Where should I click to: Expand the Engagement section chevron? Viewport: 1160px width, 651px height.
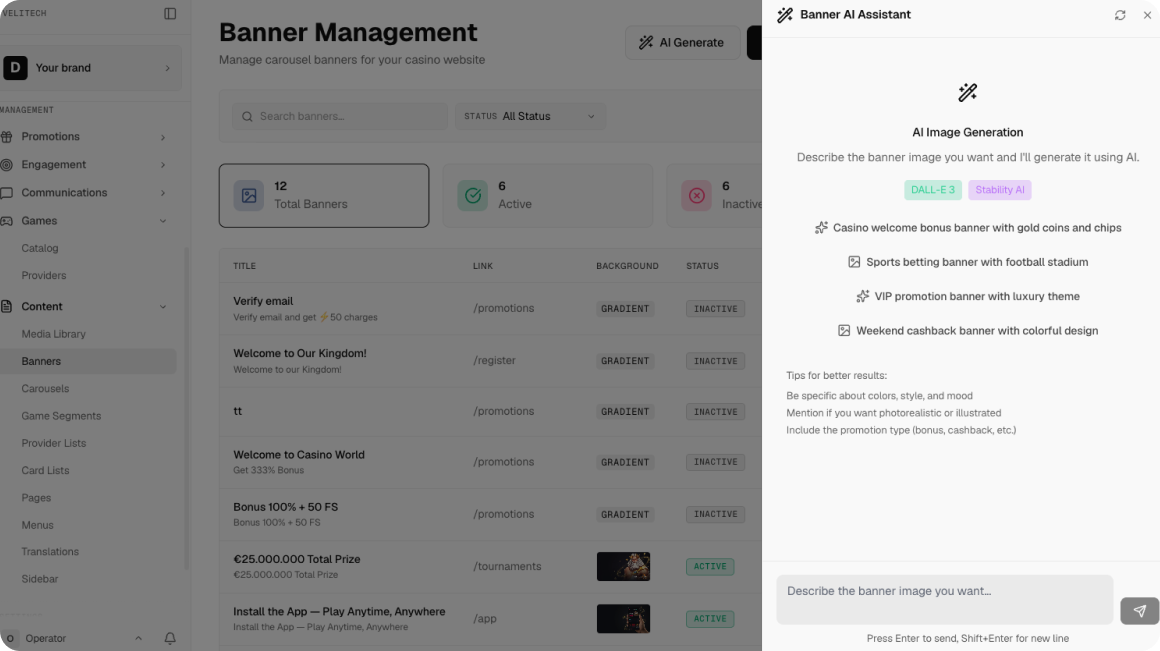(x=163, y=165)
